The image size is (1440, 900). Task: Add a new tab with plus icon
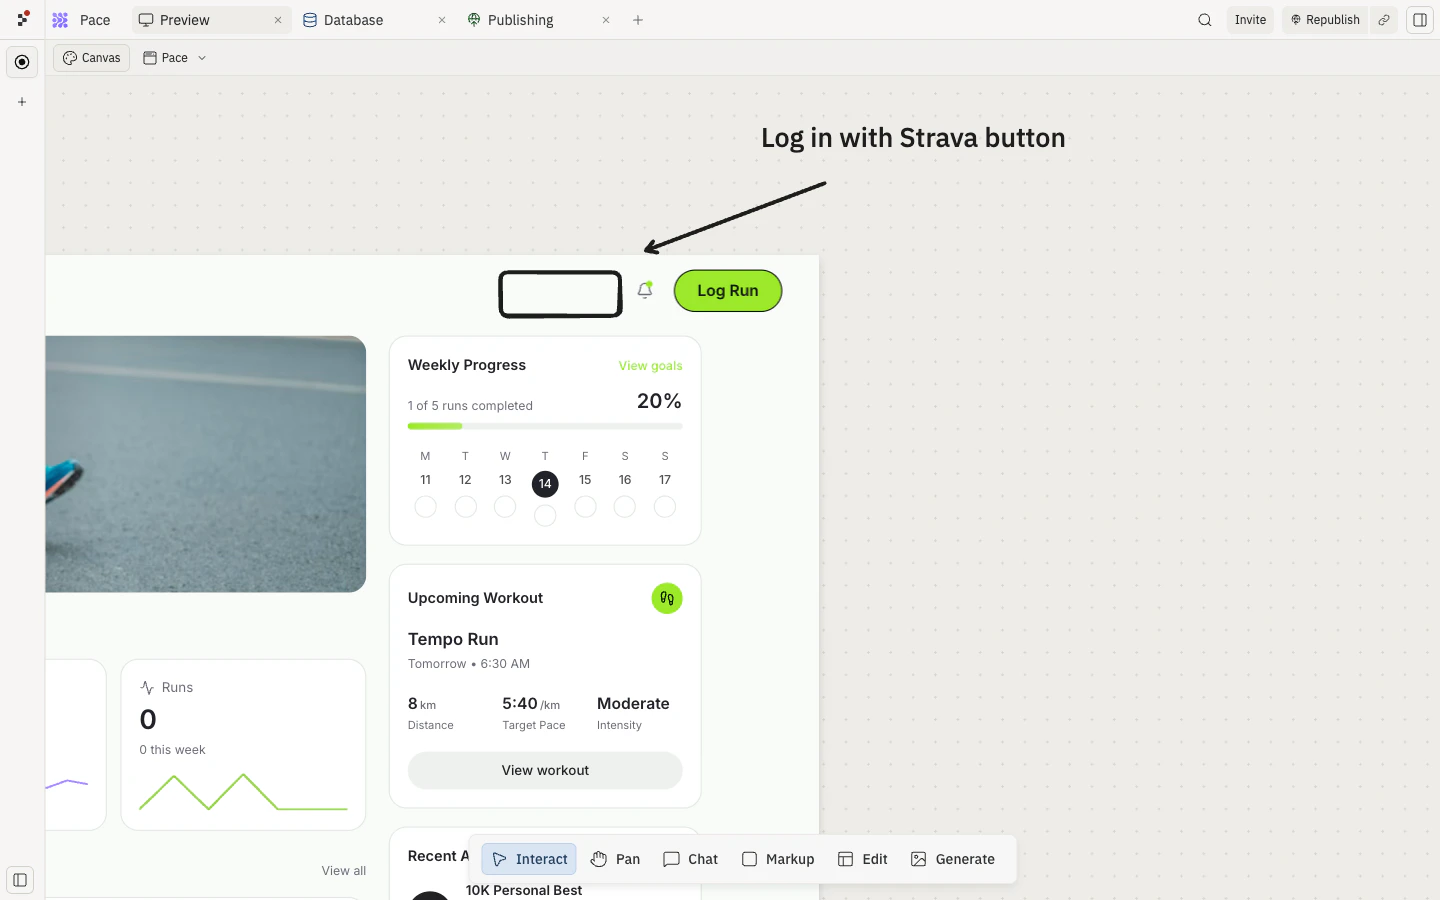tap(638, 20)
